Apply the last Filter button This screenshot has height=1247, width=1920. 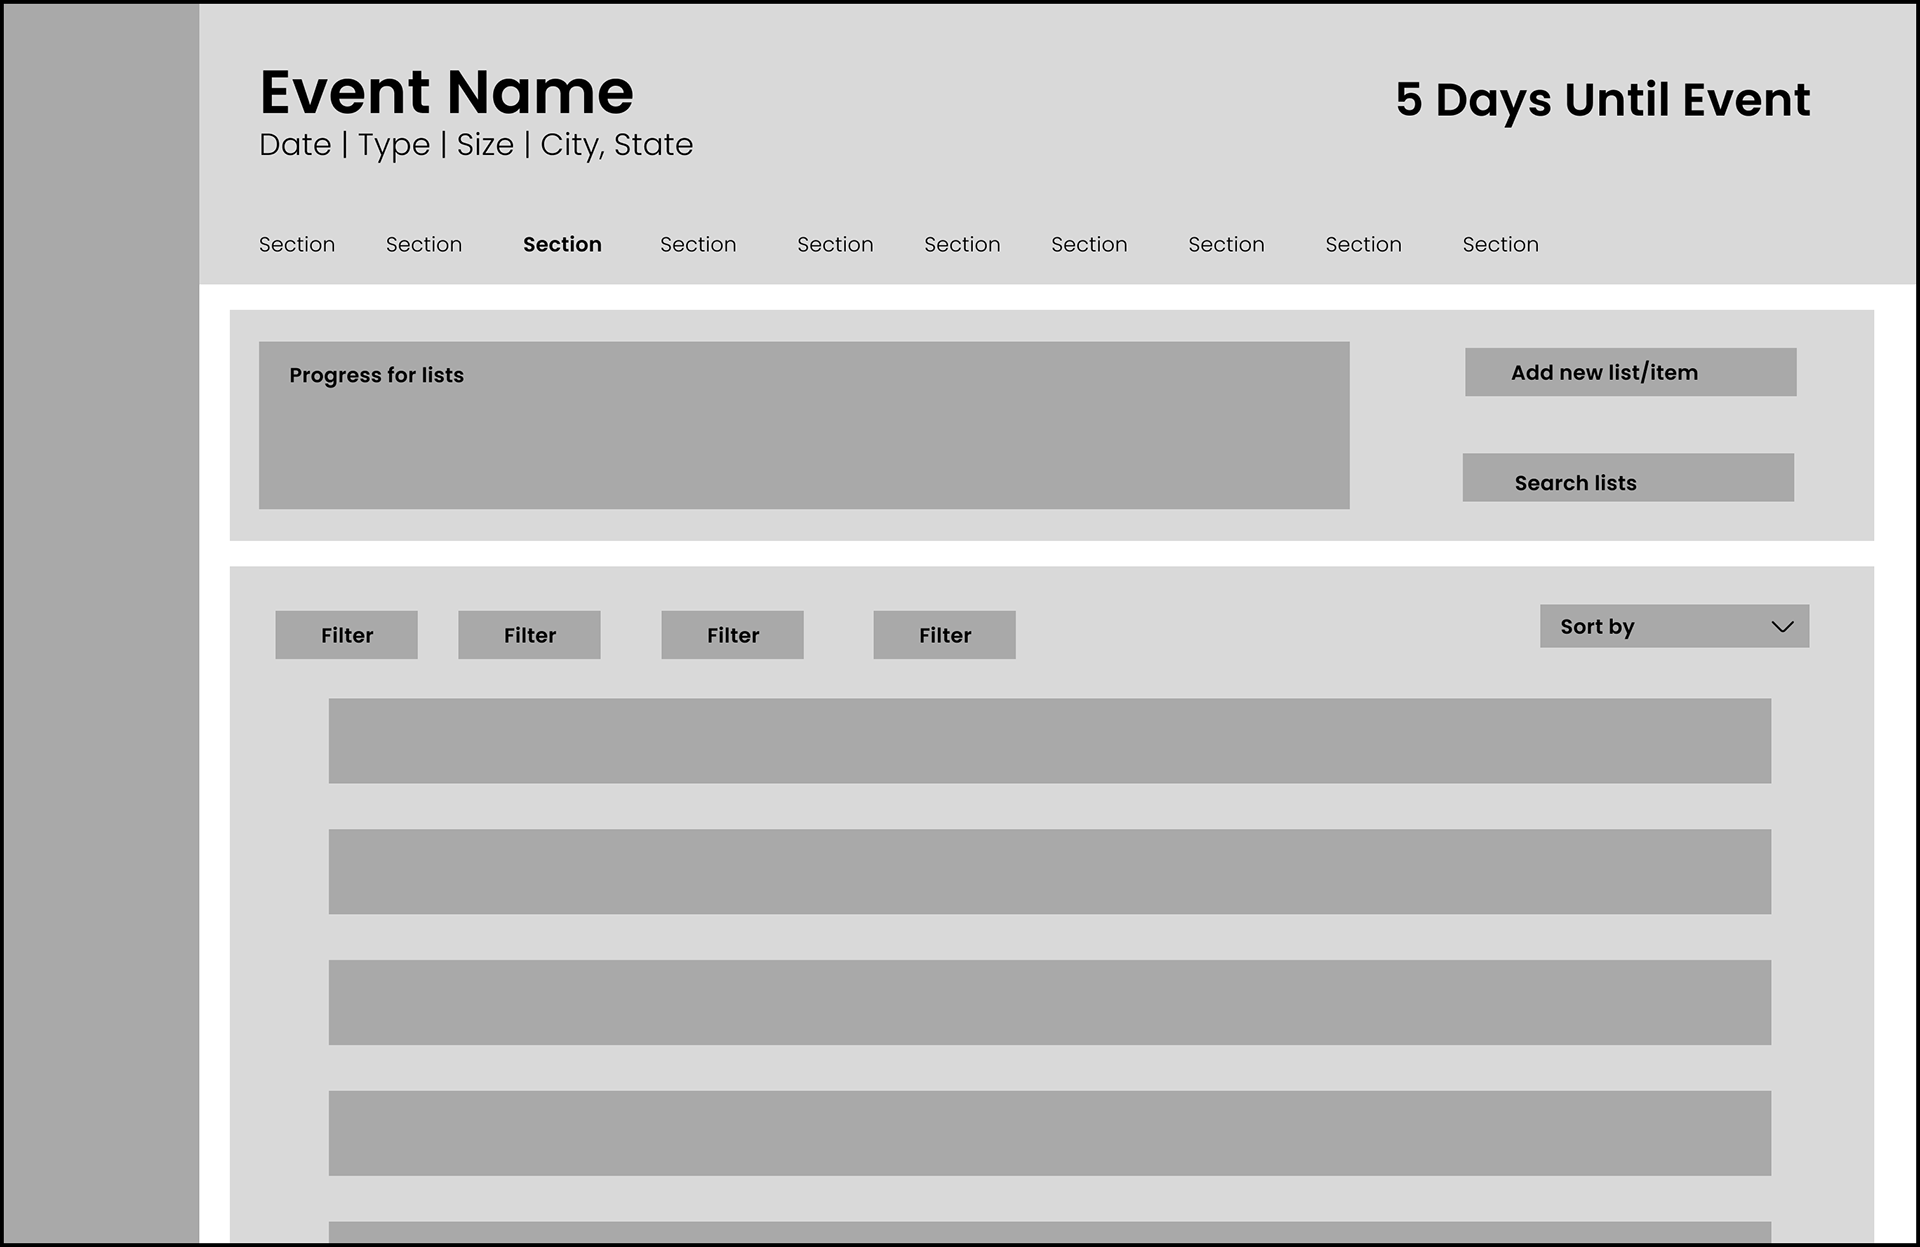tap(944, 635)
